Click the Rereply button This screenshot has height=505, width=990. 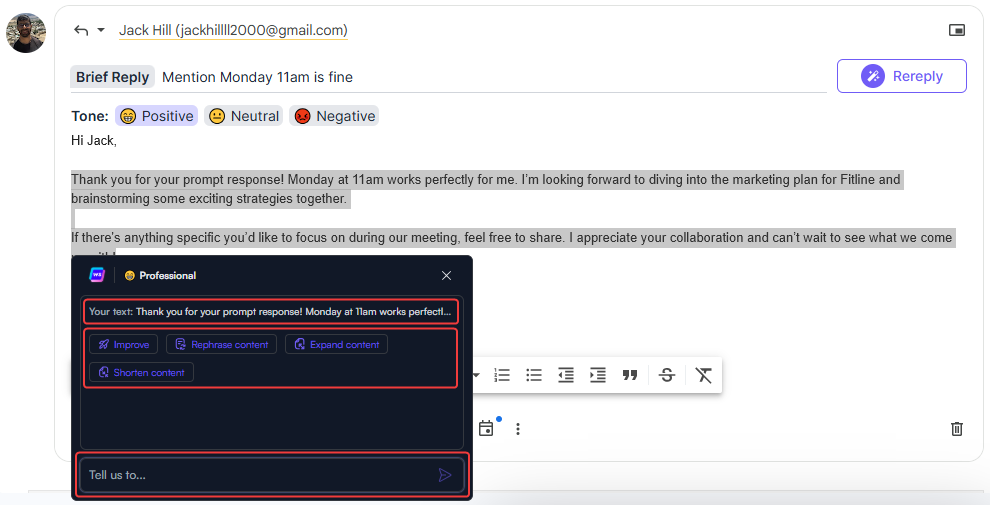point(901,76)
